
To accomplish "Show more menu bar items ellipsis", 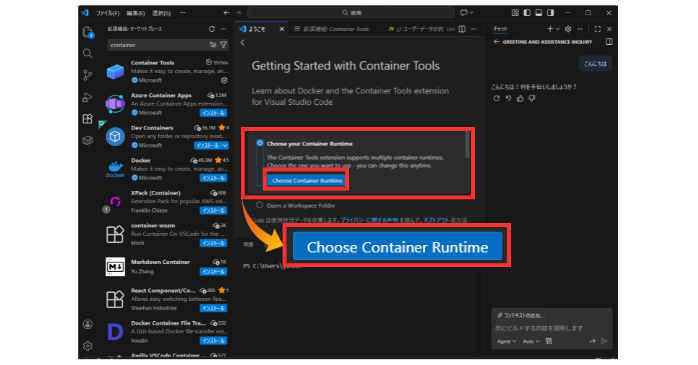I will [183, 13].
